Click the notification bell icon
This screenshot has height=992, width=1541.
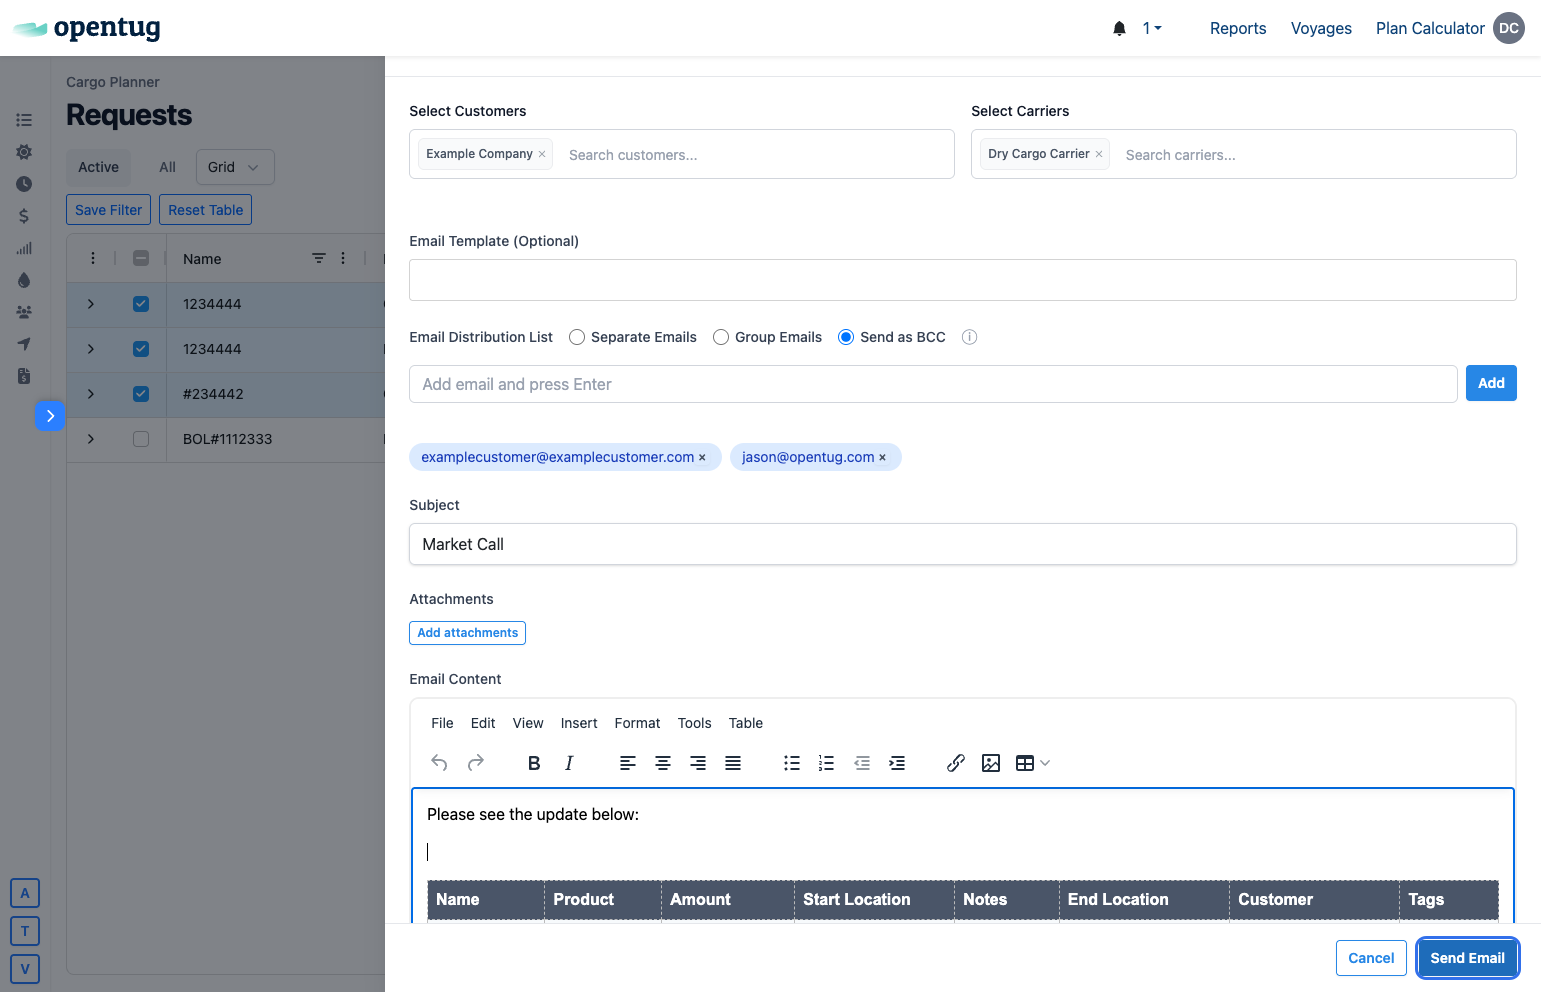1119,28
